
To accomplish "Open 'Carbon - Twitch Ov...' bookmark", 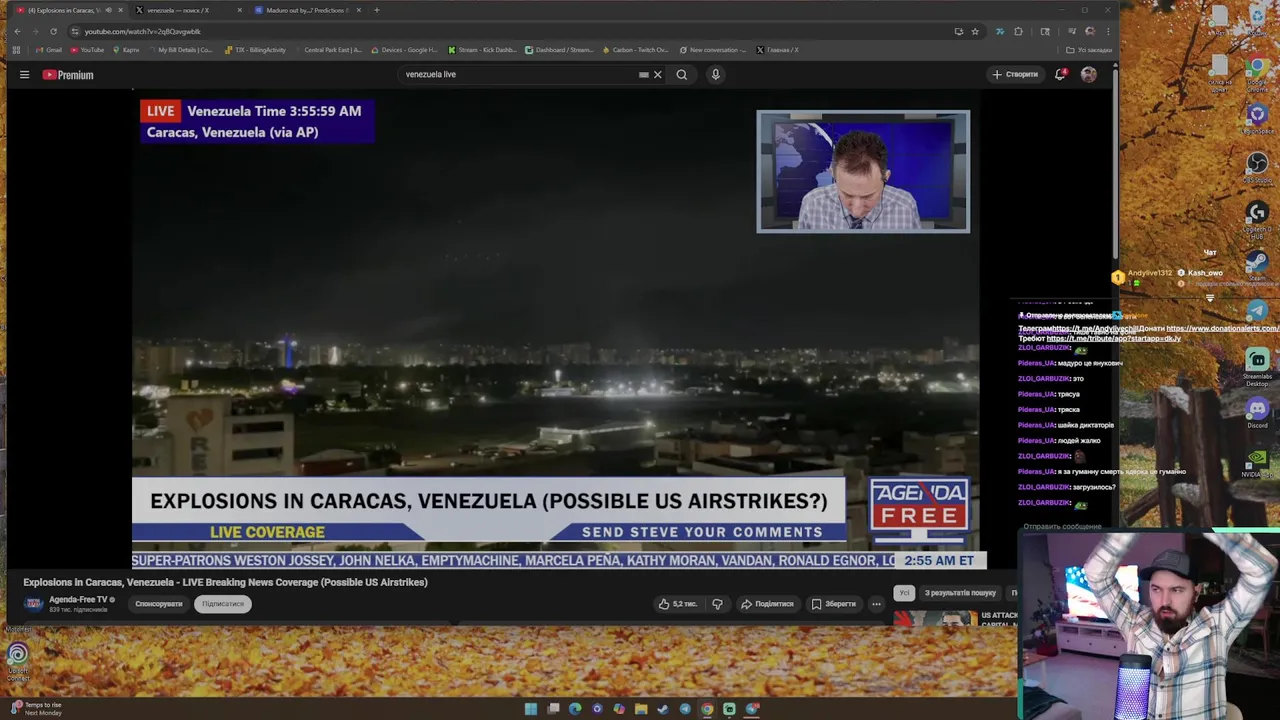I will pyautogui.click(x=635, y=50).
